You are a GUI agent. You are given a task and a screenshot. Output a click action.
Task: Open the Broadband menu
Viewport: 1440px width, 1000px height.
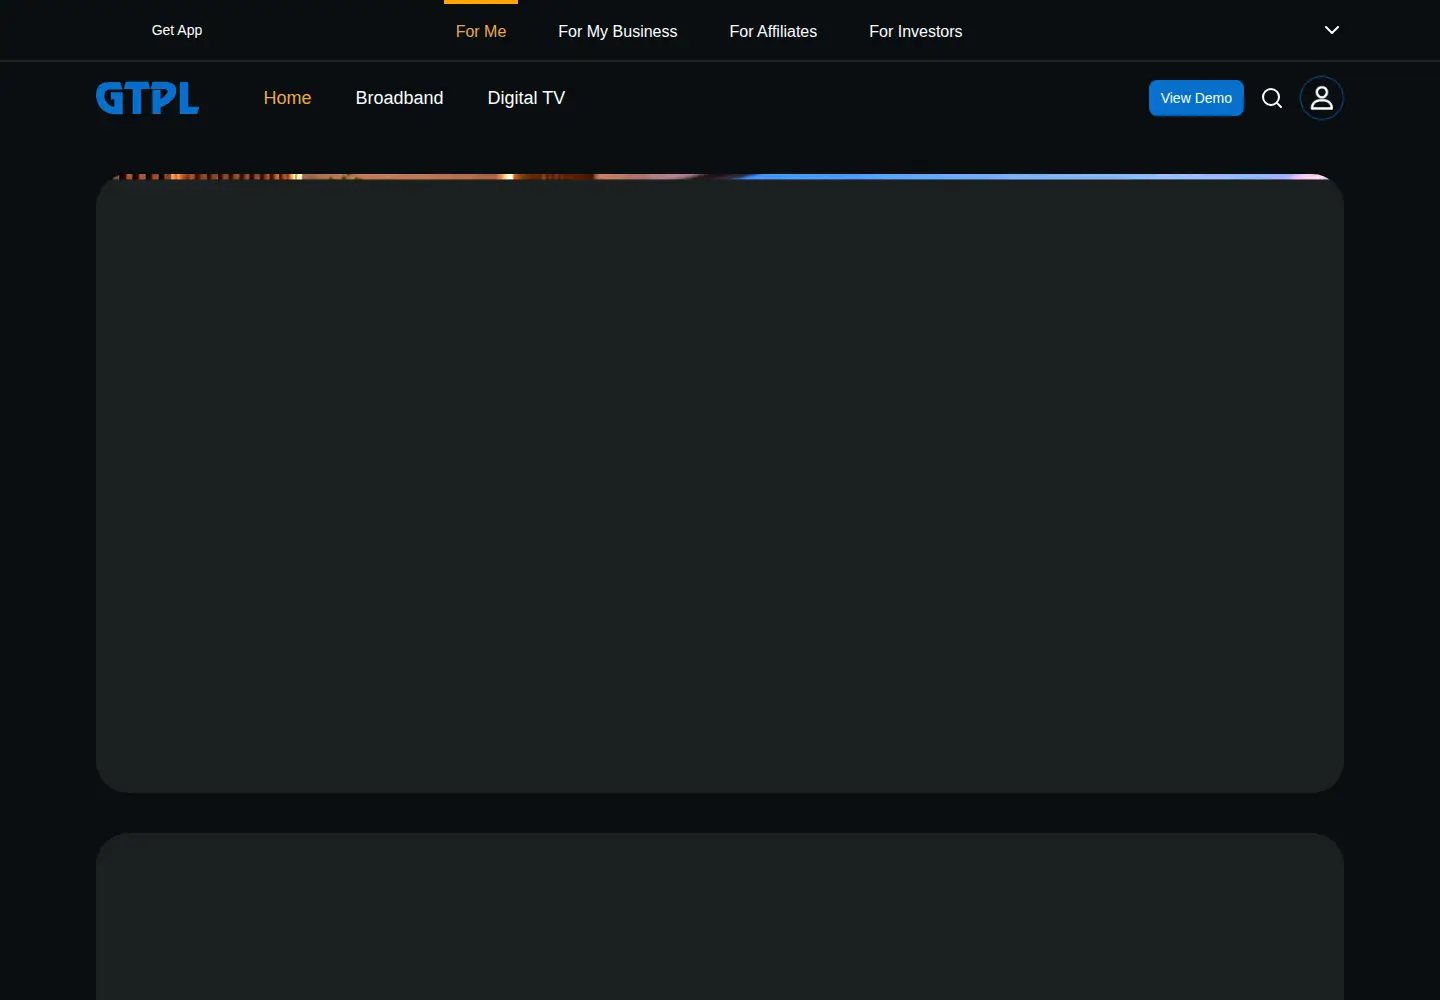[400, 98]
